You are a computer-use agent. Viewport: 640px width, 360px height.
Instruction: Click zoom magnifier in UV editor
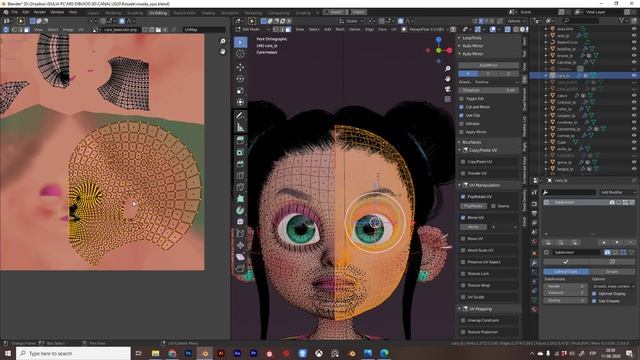[222, 41]
